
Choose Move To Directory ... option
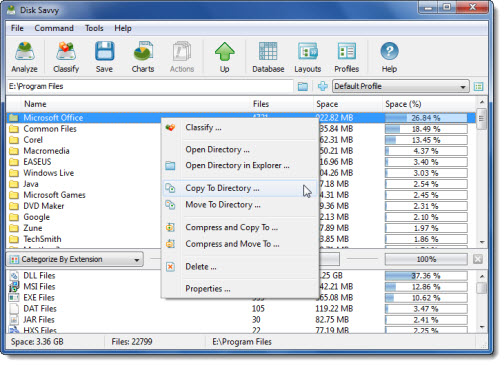(239, 205)
